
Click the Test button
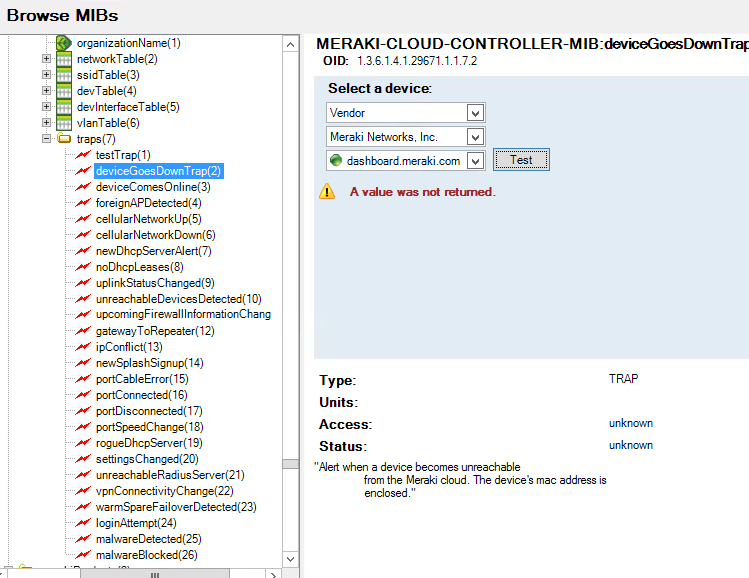pos(521,160)
